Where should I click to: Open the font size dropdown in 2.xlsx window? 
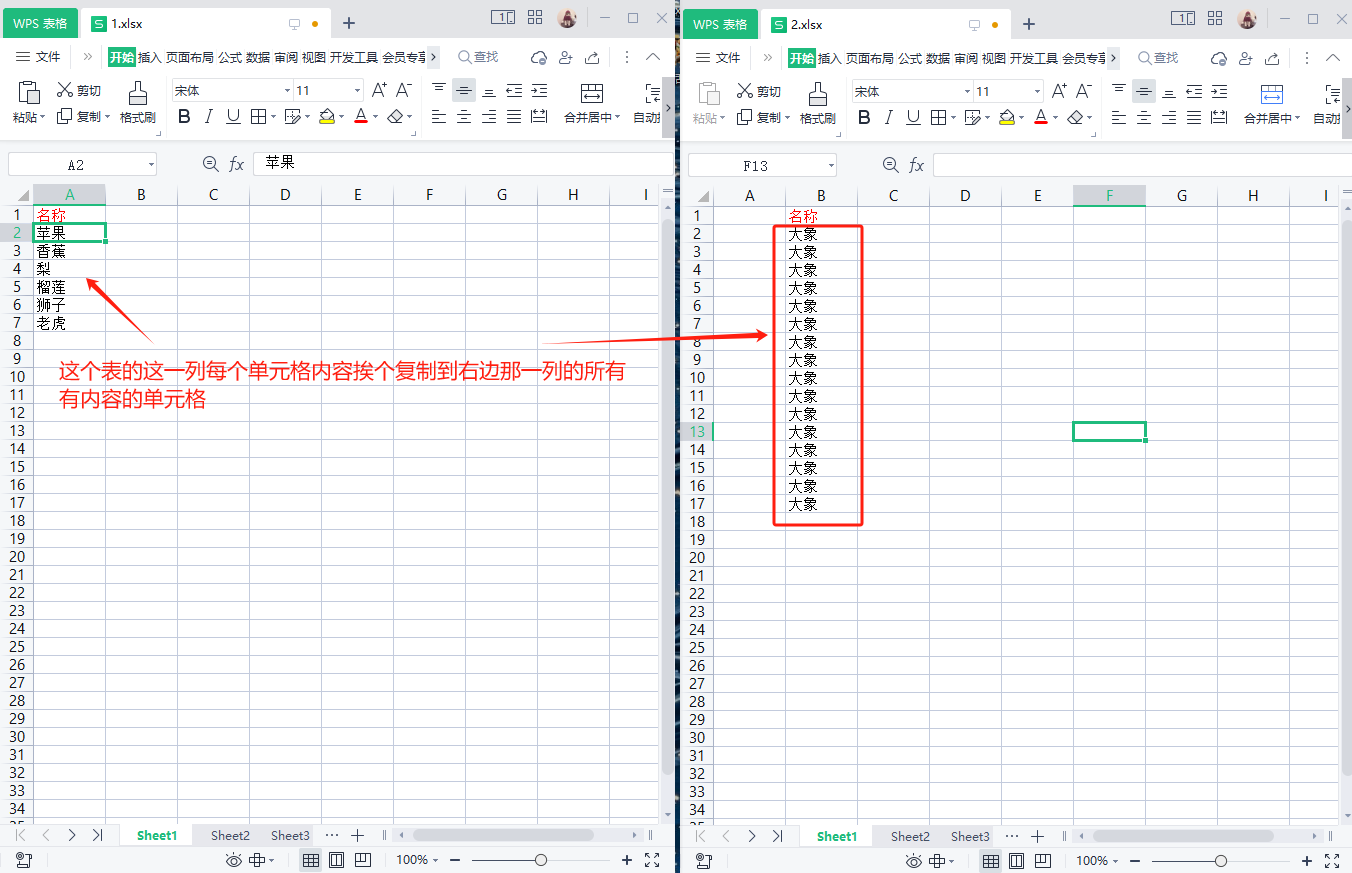tap(1037, 91)
